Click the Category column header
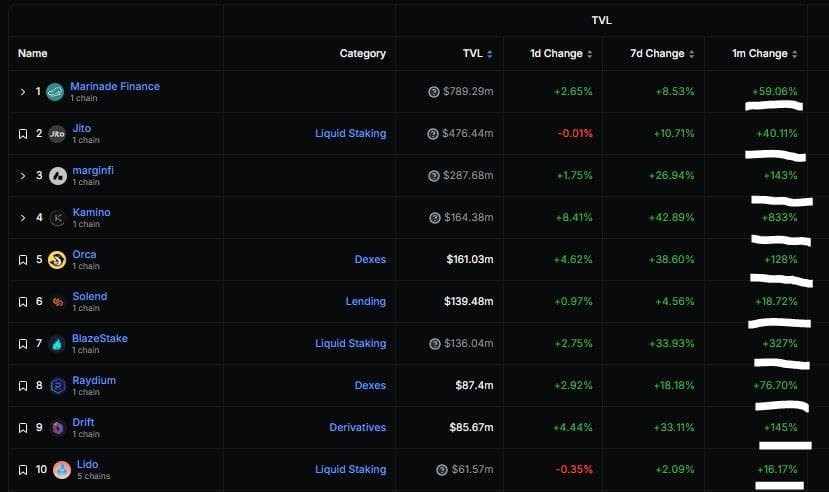 tap(363, 53)
